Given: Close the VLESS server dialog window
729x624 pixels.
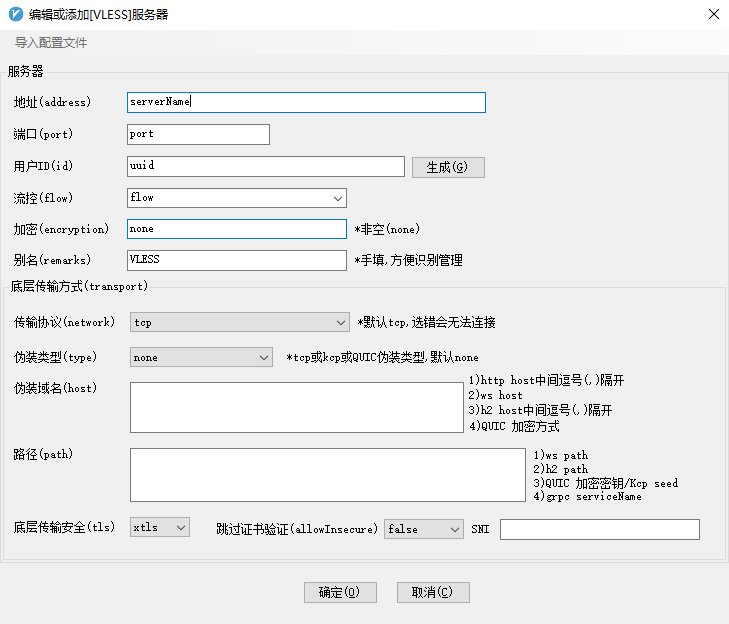Looking at the screenshot, I should click(713, 14).
